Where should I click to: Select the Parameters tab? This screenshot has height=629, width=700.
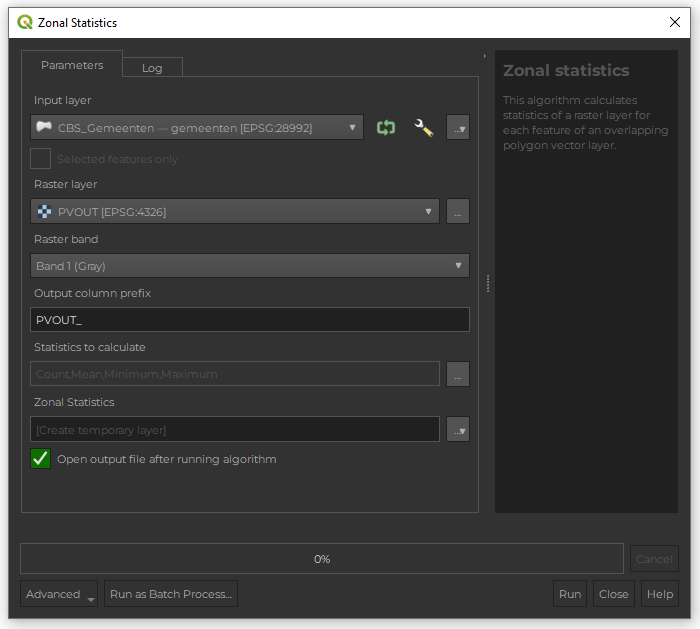tap(72, 65)
